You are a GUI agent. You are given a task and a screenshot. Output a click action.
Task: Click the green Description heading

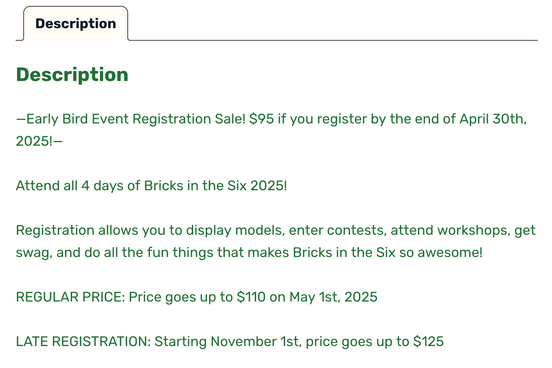72,75
